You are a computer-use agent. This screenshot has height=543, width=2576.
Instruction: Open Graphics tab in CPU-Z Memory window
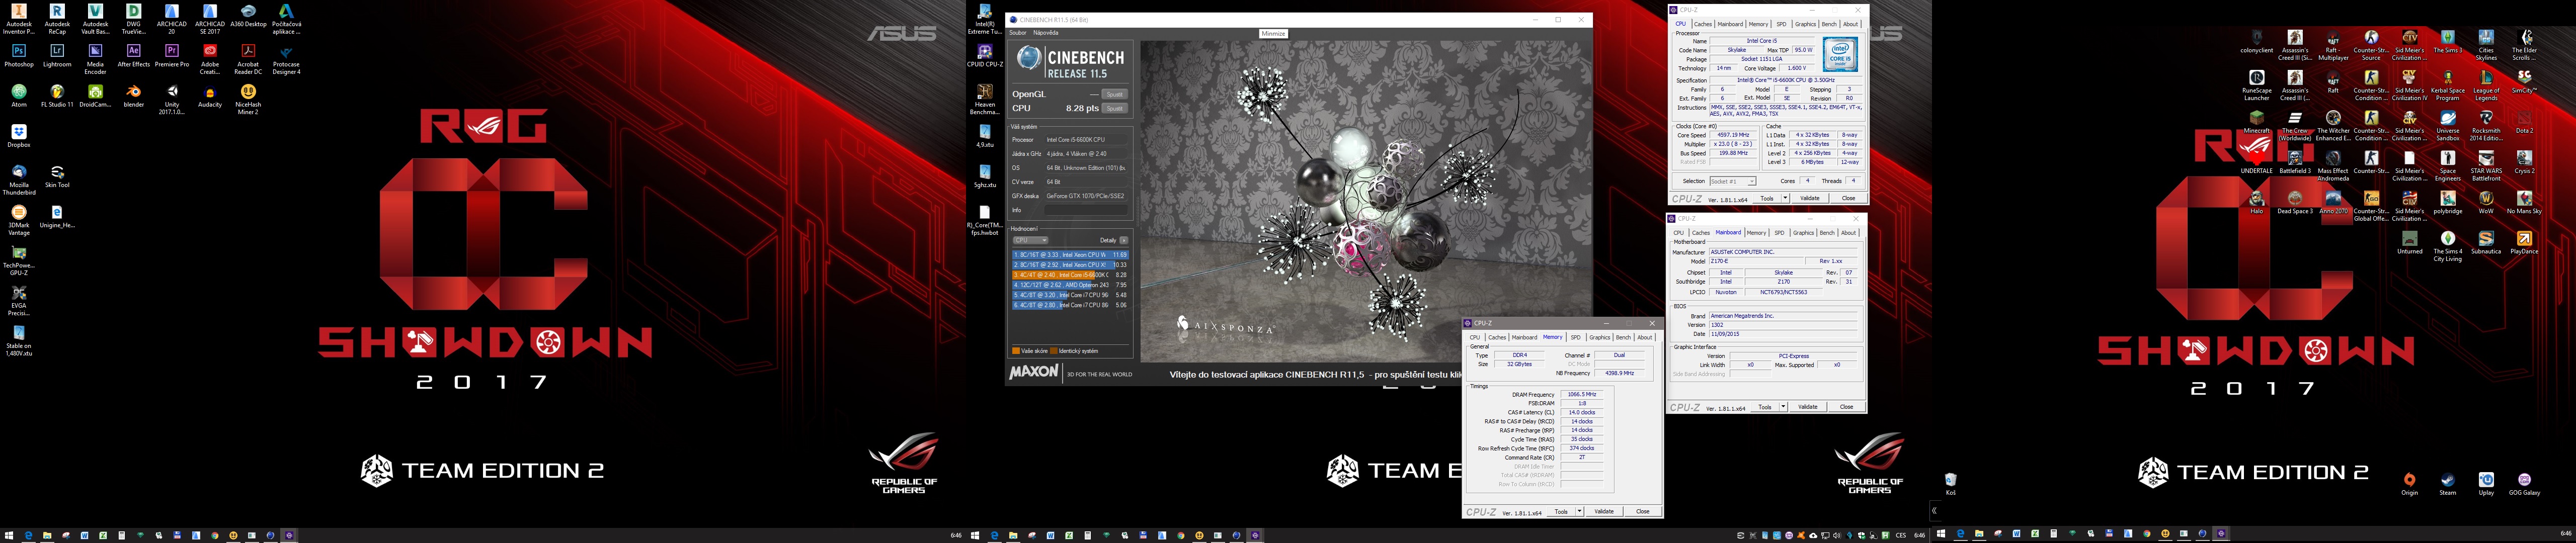click(1600, 337)
